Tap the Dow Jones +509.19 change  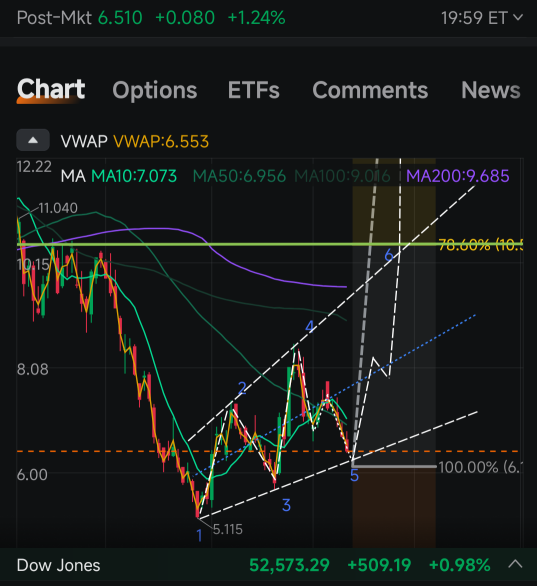click(x=379, y=565)
